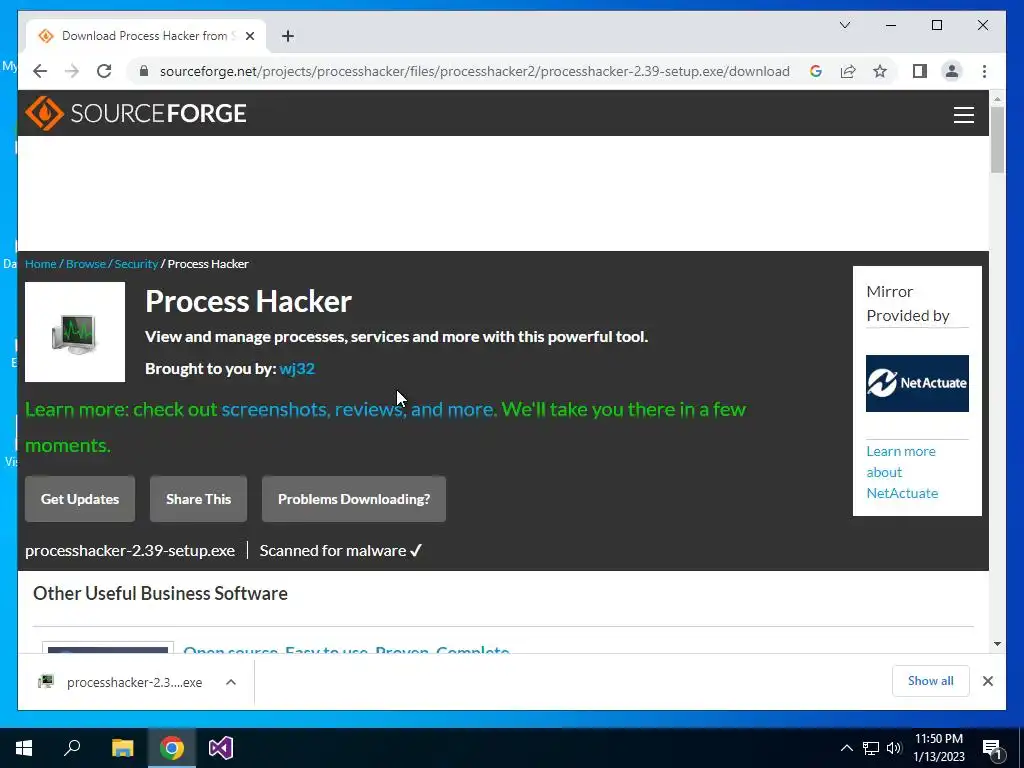
Task: Click the SourceForge flame logo
Action: click(x=44, y=113)
